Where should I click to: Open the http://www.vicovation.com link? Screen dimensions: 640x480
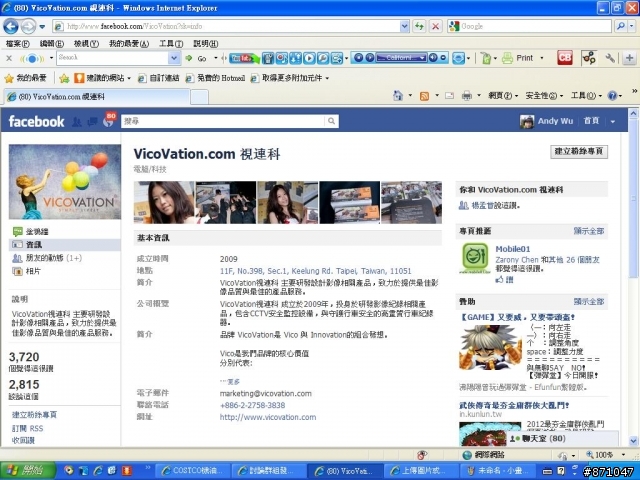click(x=268, y=417)
